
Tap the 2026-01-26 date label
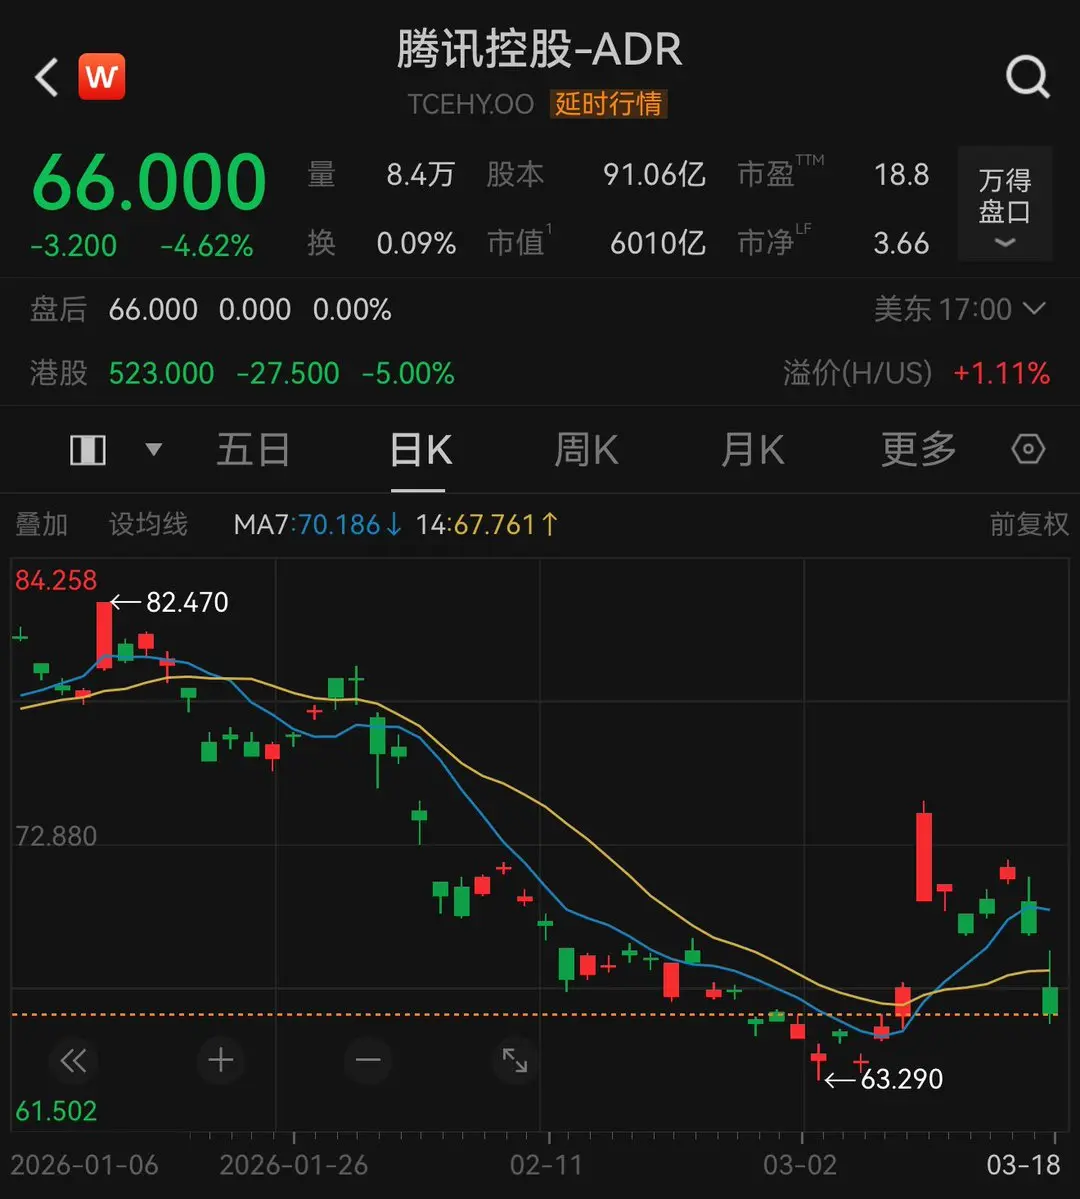[294, 1165]
